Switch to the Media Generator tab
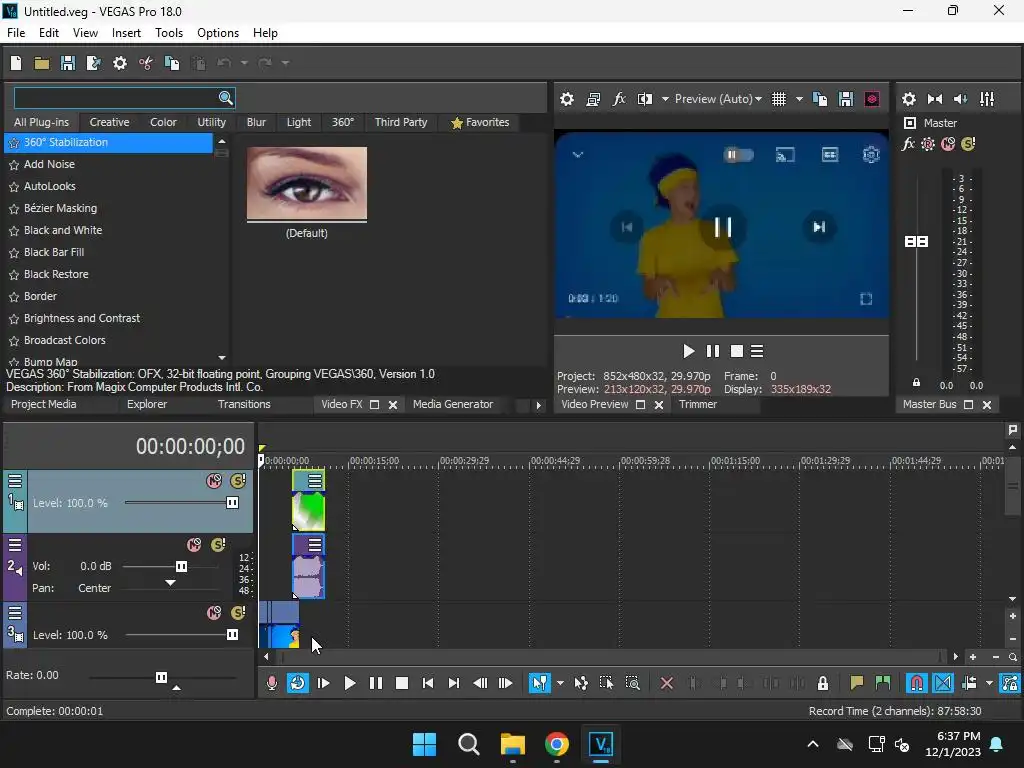Image resolution: width=1024 pixels, height=768 pixels. pos(453,404)
